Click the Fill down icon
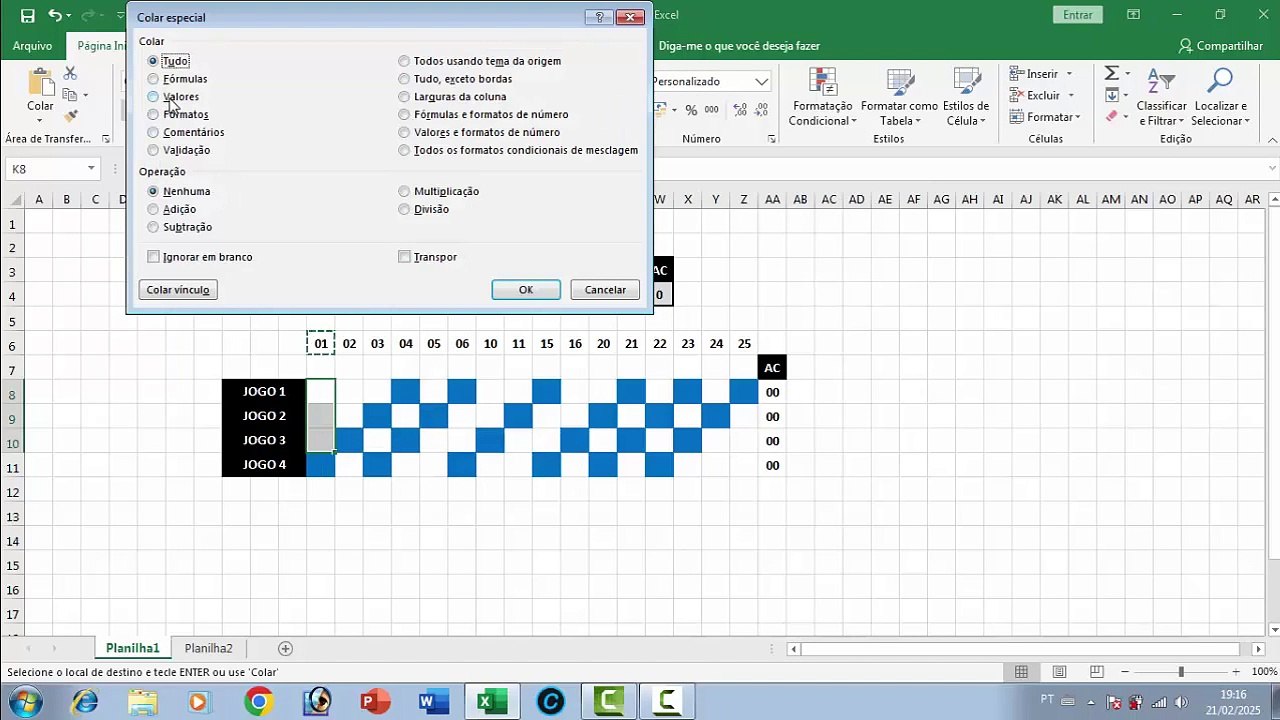 1111,95
